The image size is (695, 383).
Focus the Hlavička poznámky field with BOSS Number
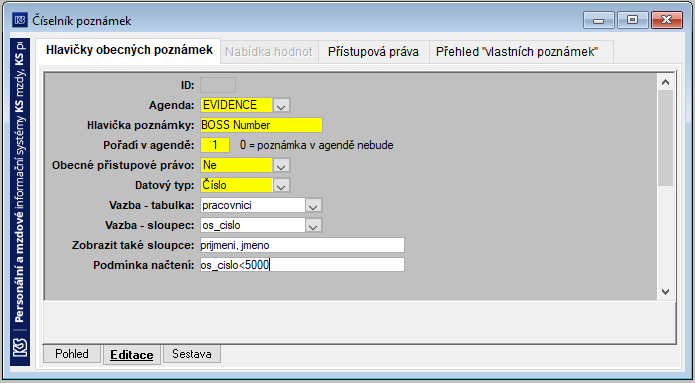click(261, 125)
